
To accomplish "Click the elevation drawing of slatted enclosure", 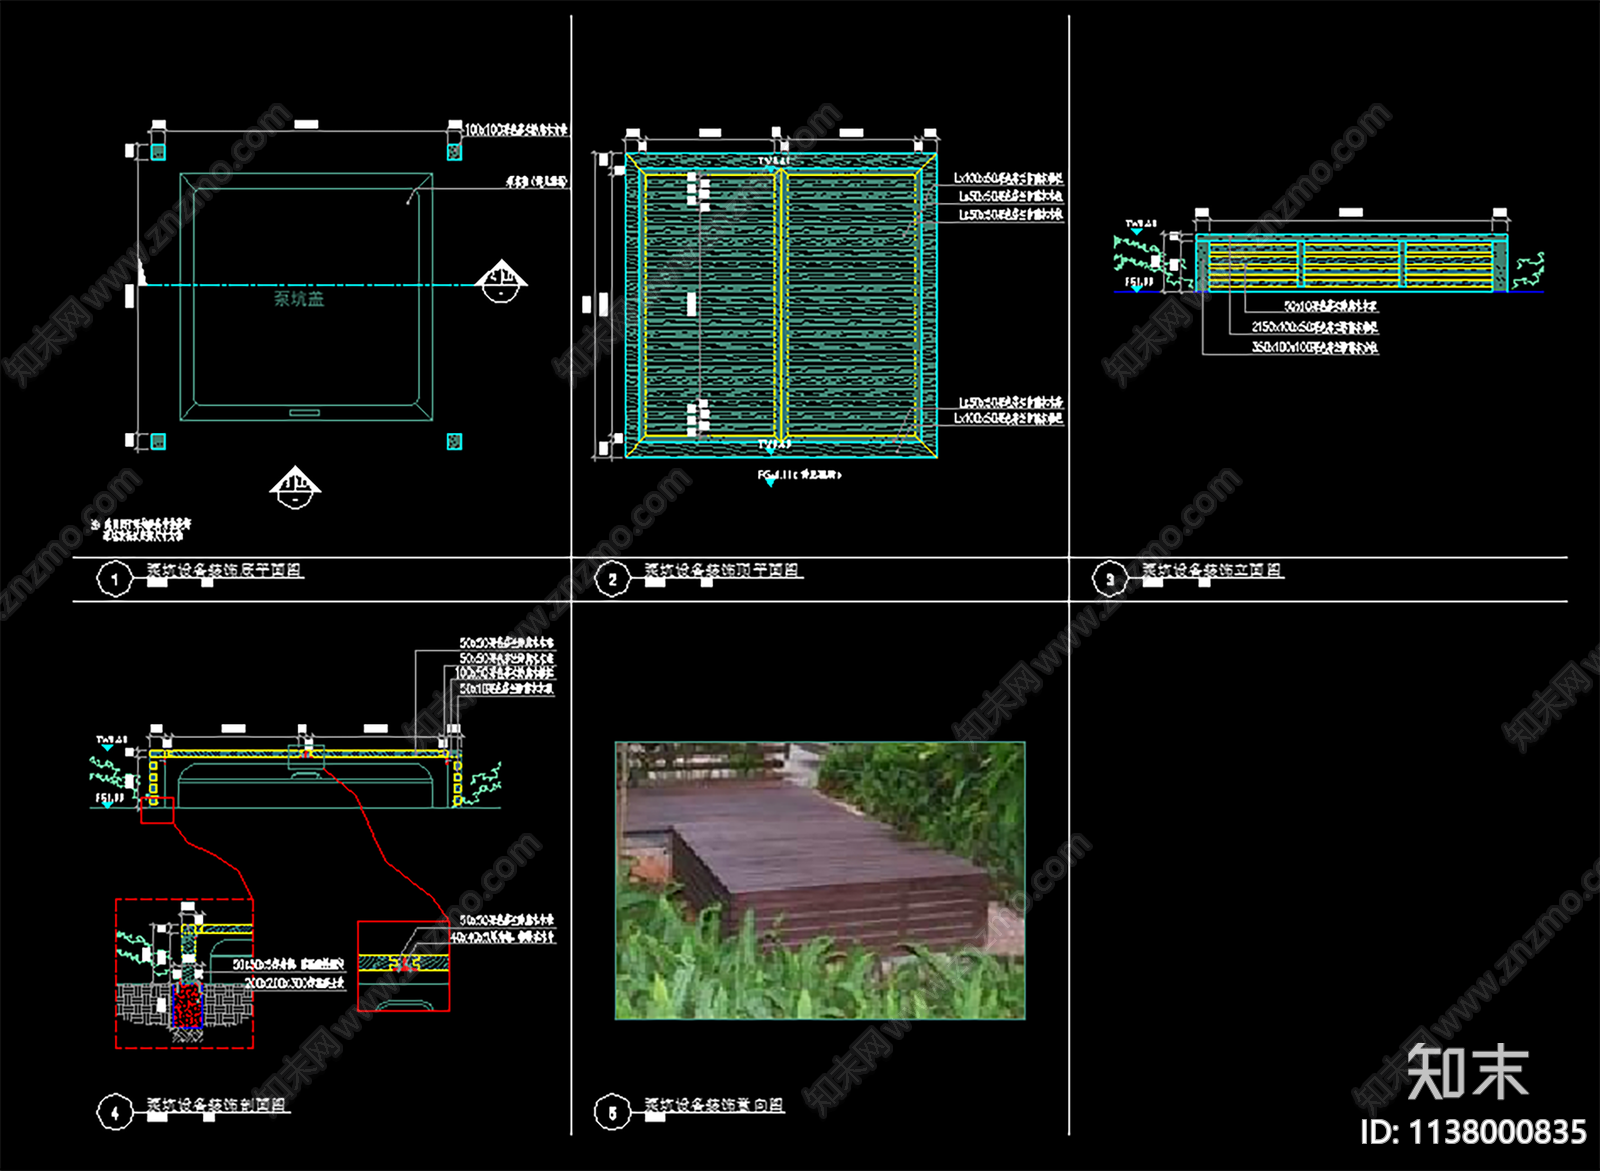I will pyautogui.click(x=1351, y=264).
